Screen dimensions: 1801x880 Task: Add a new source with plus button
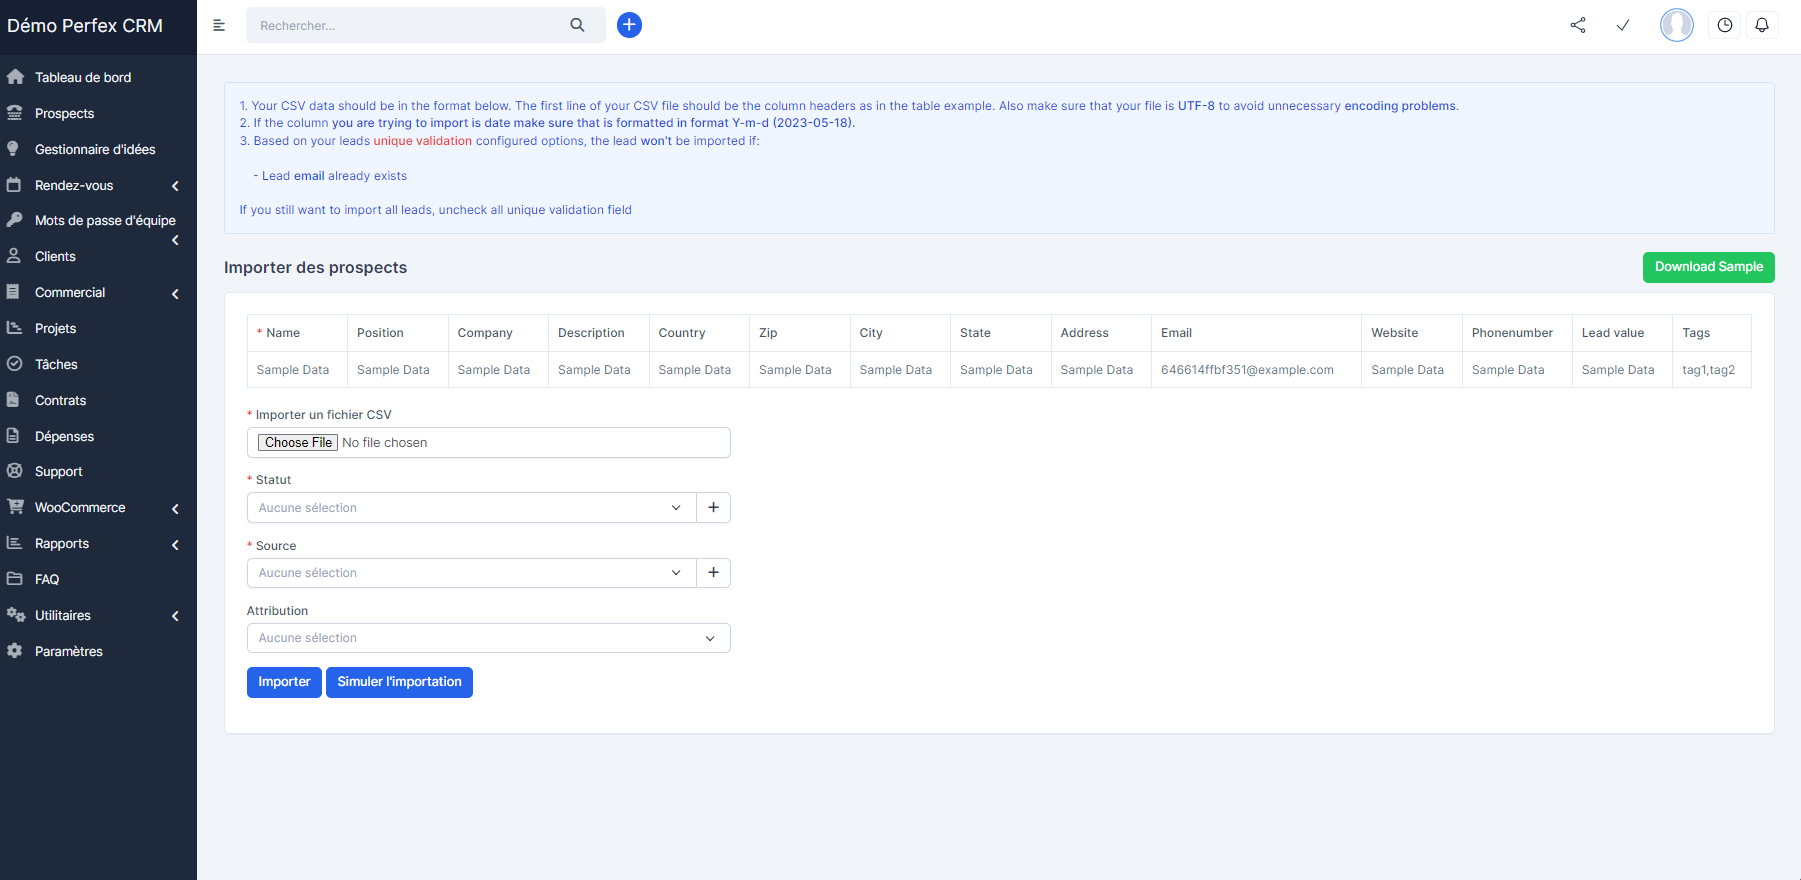pos(713,573)
